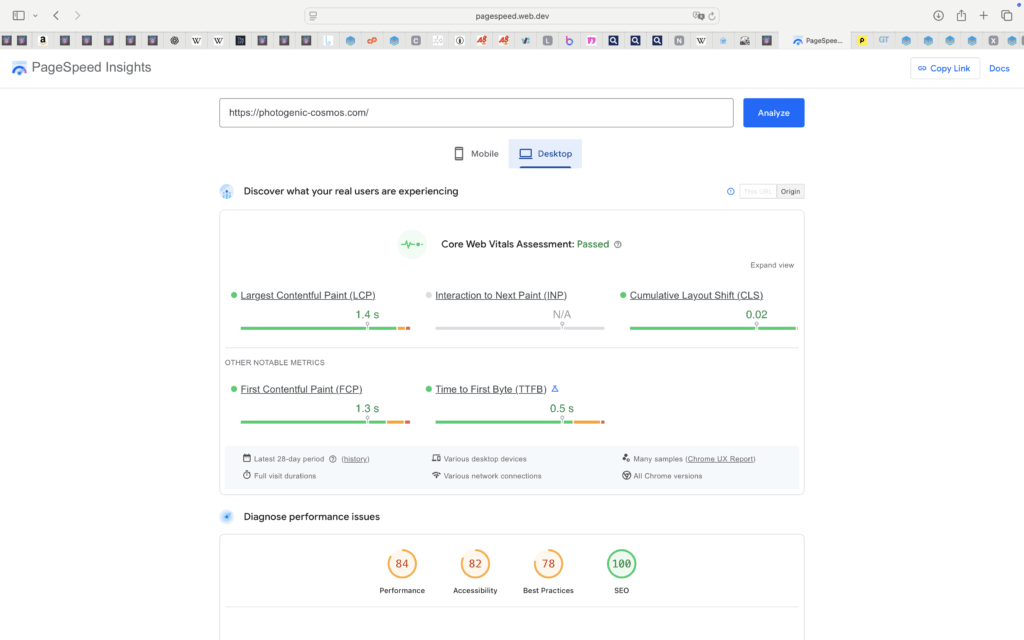Click the help icon after Latest 28-day period

coord(333,459)
